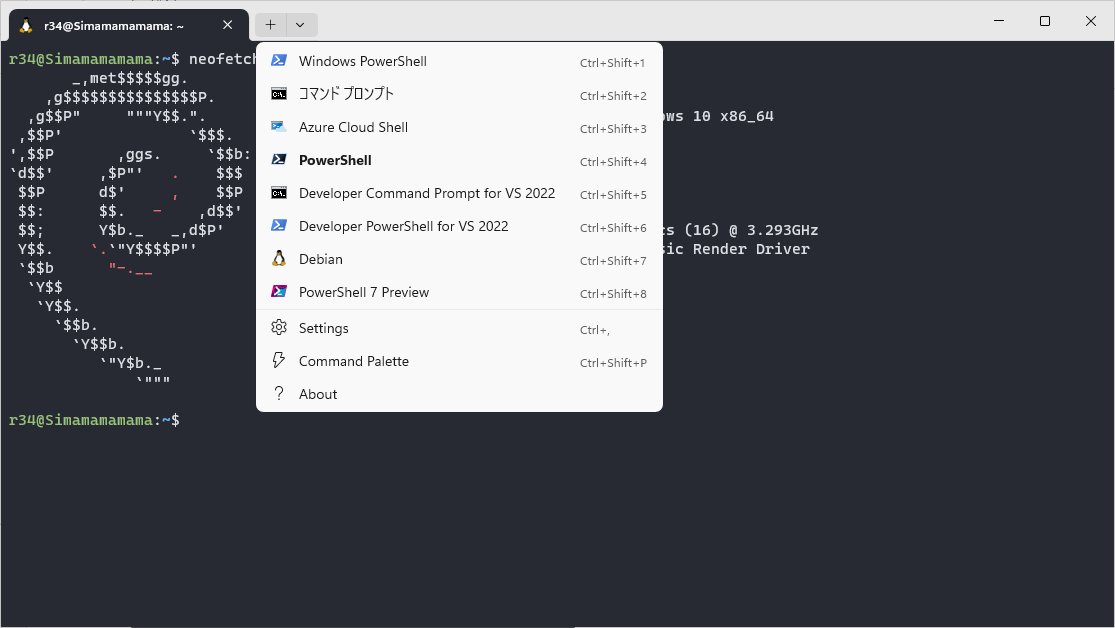
Task: Click the bold PowerShell profile icon
Action: tap(279, 160)
